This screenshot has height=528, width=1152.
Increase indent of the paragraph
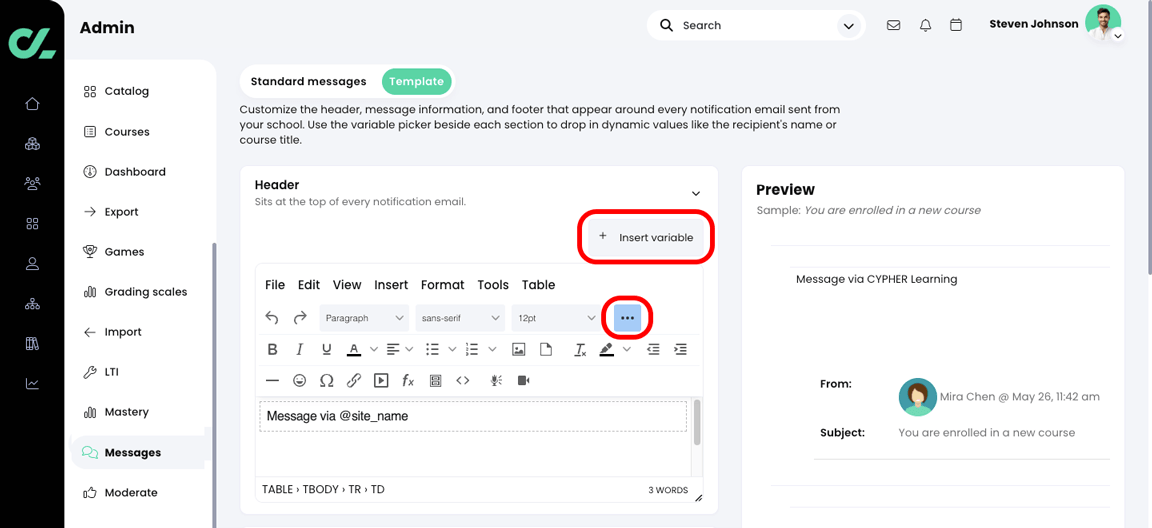click(680, 350)
